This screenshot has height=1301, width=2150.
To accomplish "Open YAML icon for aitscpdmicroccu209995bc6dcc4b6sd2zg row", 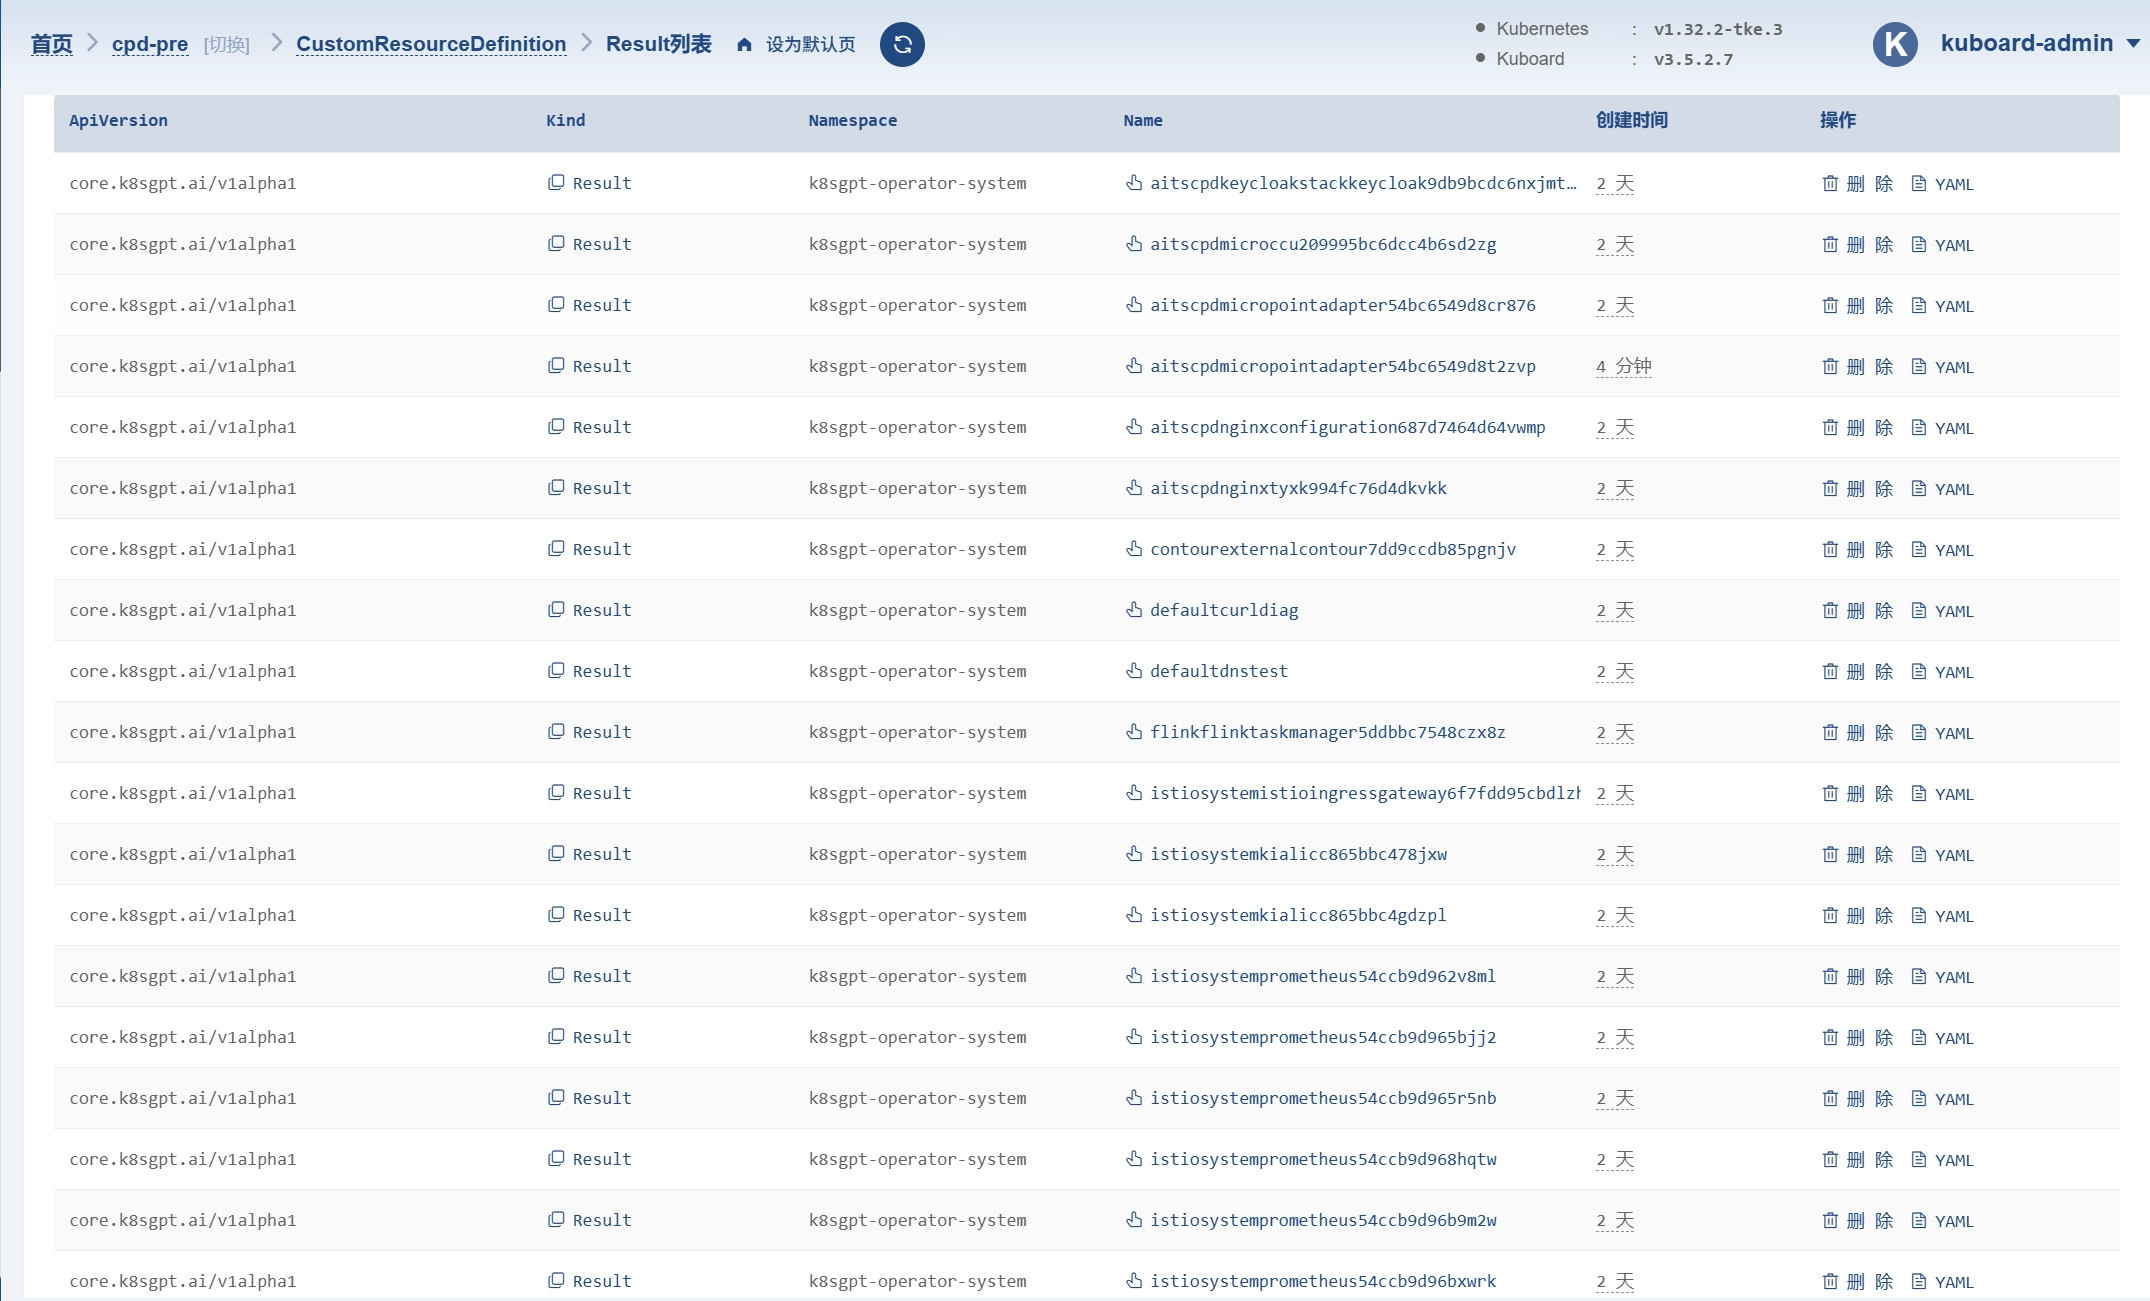I will pos(1918,244).
